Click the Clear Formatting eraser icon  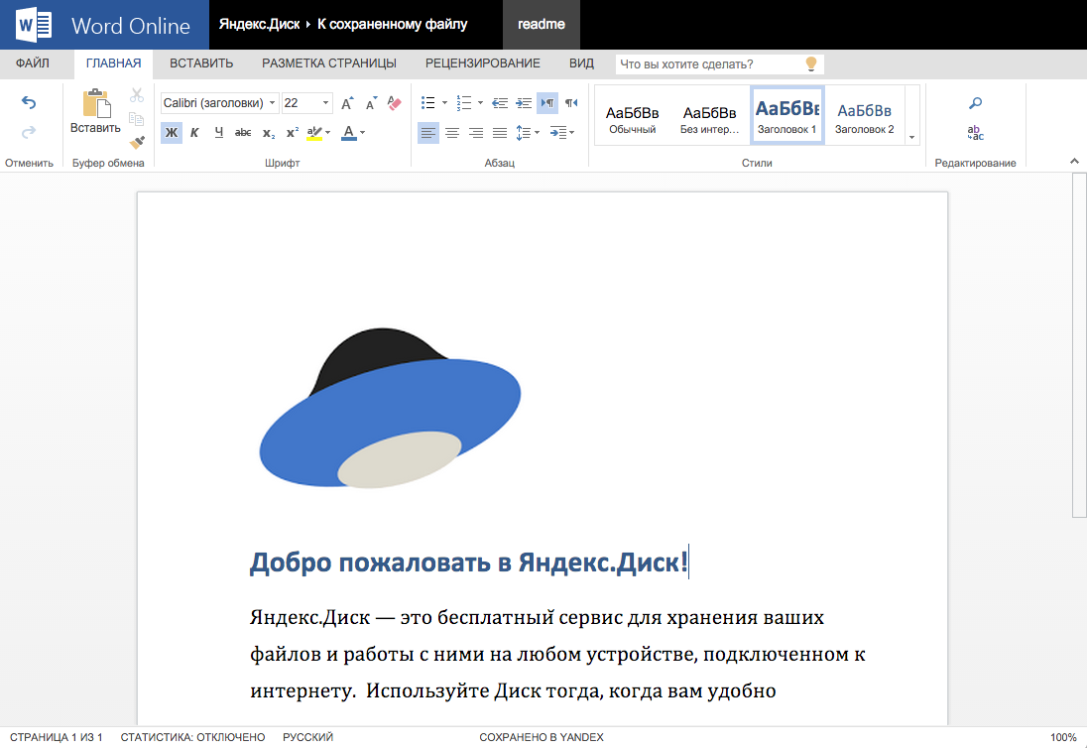[x=394, y=103]
